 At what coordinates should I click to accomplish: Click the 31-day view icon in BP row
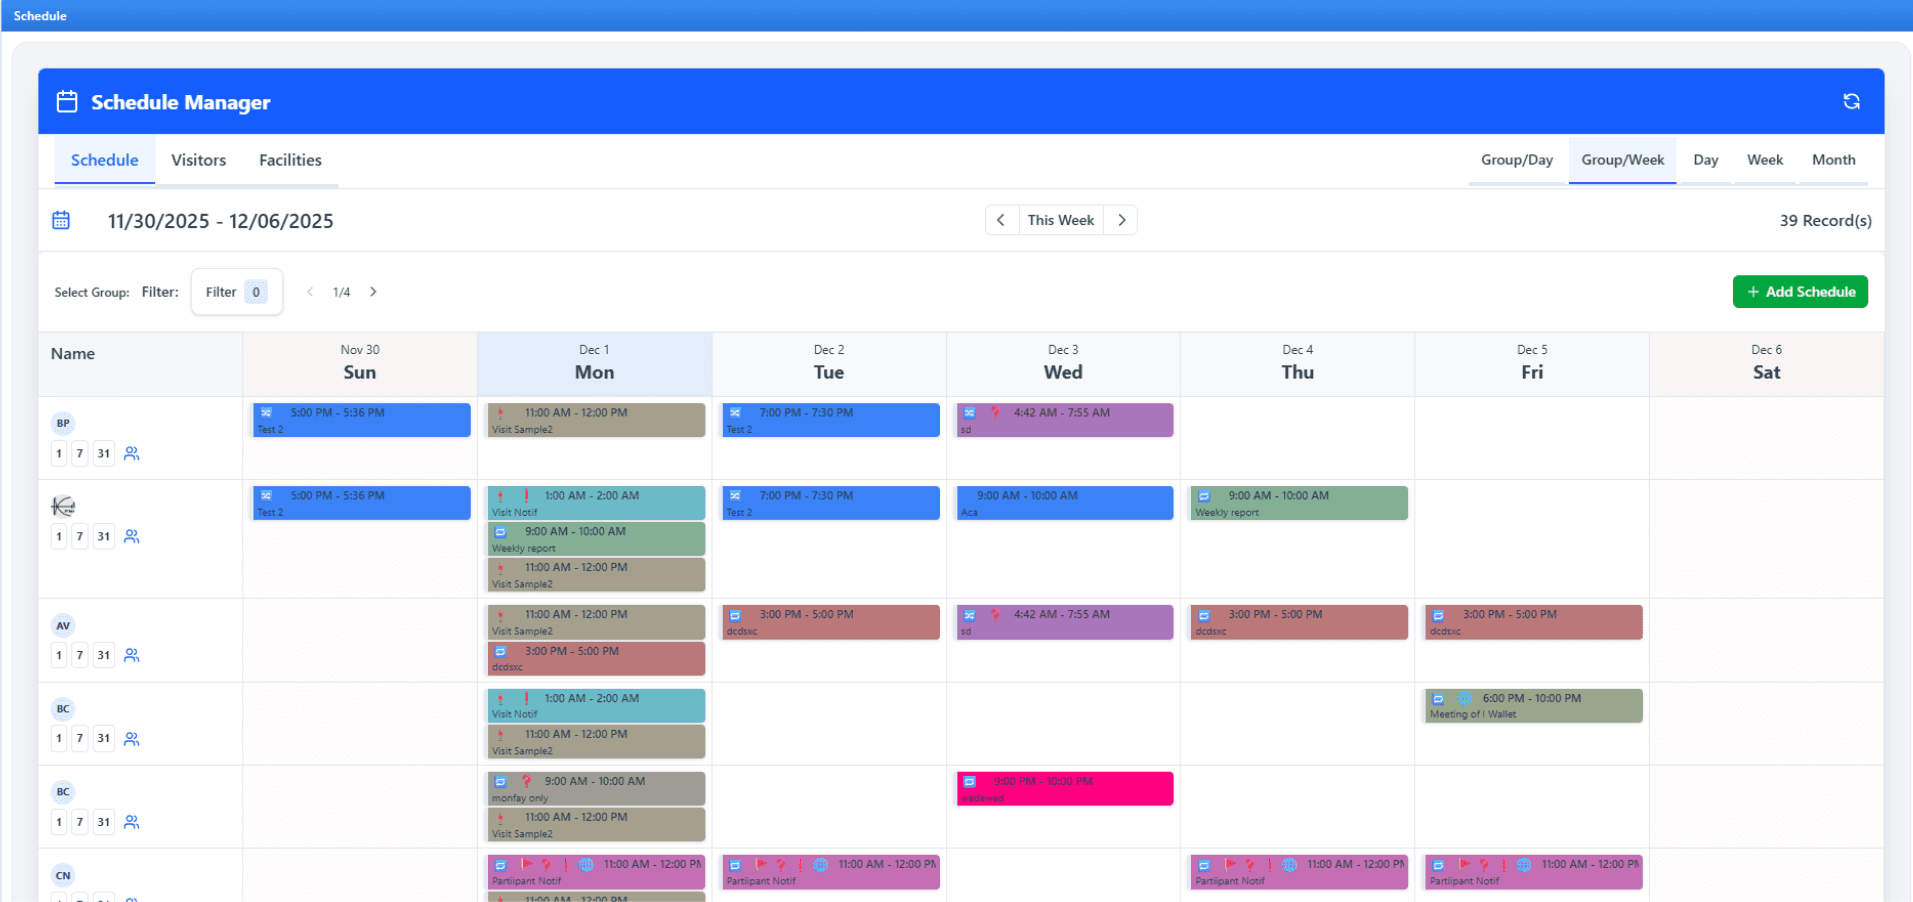pos(103,454)
